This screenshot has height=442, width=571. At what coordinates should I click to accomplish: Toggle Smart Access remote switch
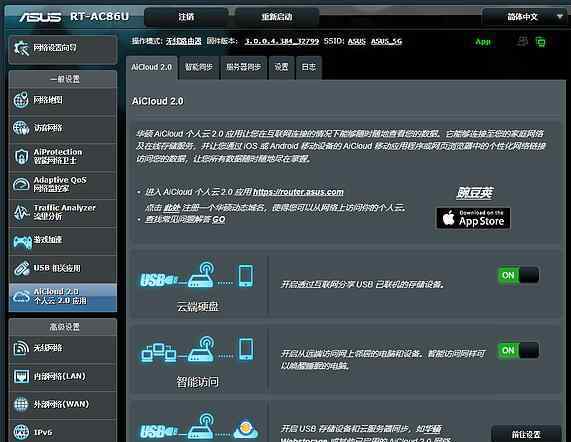click(518, 350)
